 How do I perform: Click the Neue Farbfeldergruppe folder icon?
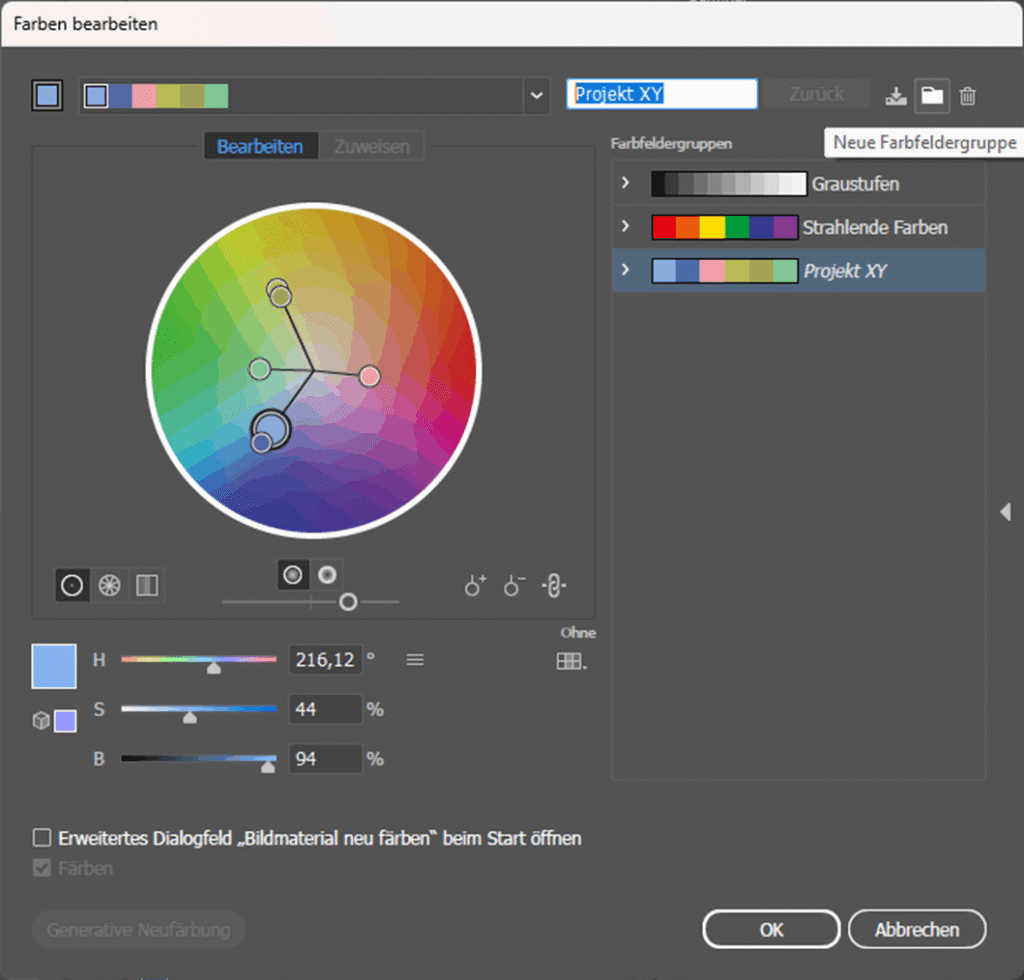click(x=932, y=96)
